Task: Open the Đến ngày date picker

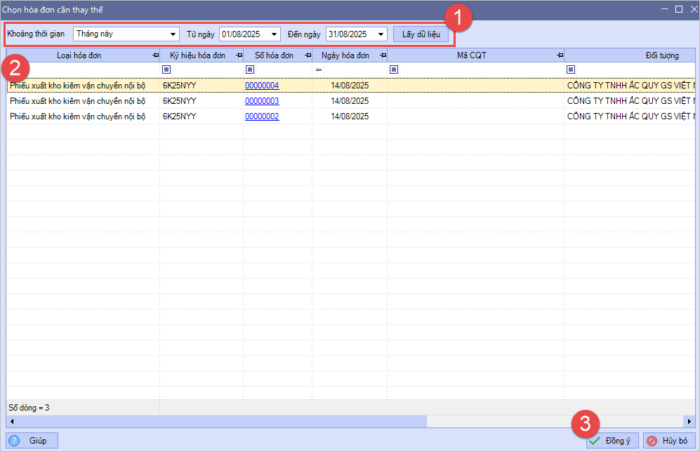Action: tap(380, 34)
